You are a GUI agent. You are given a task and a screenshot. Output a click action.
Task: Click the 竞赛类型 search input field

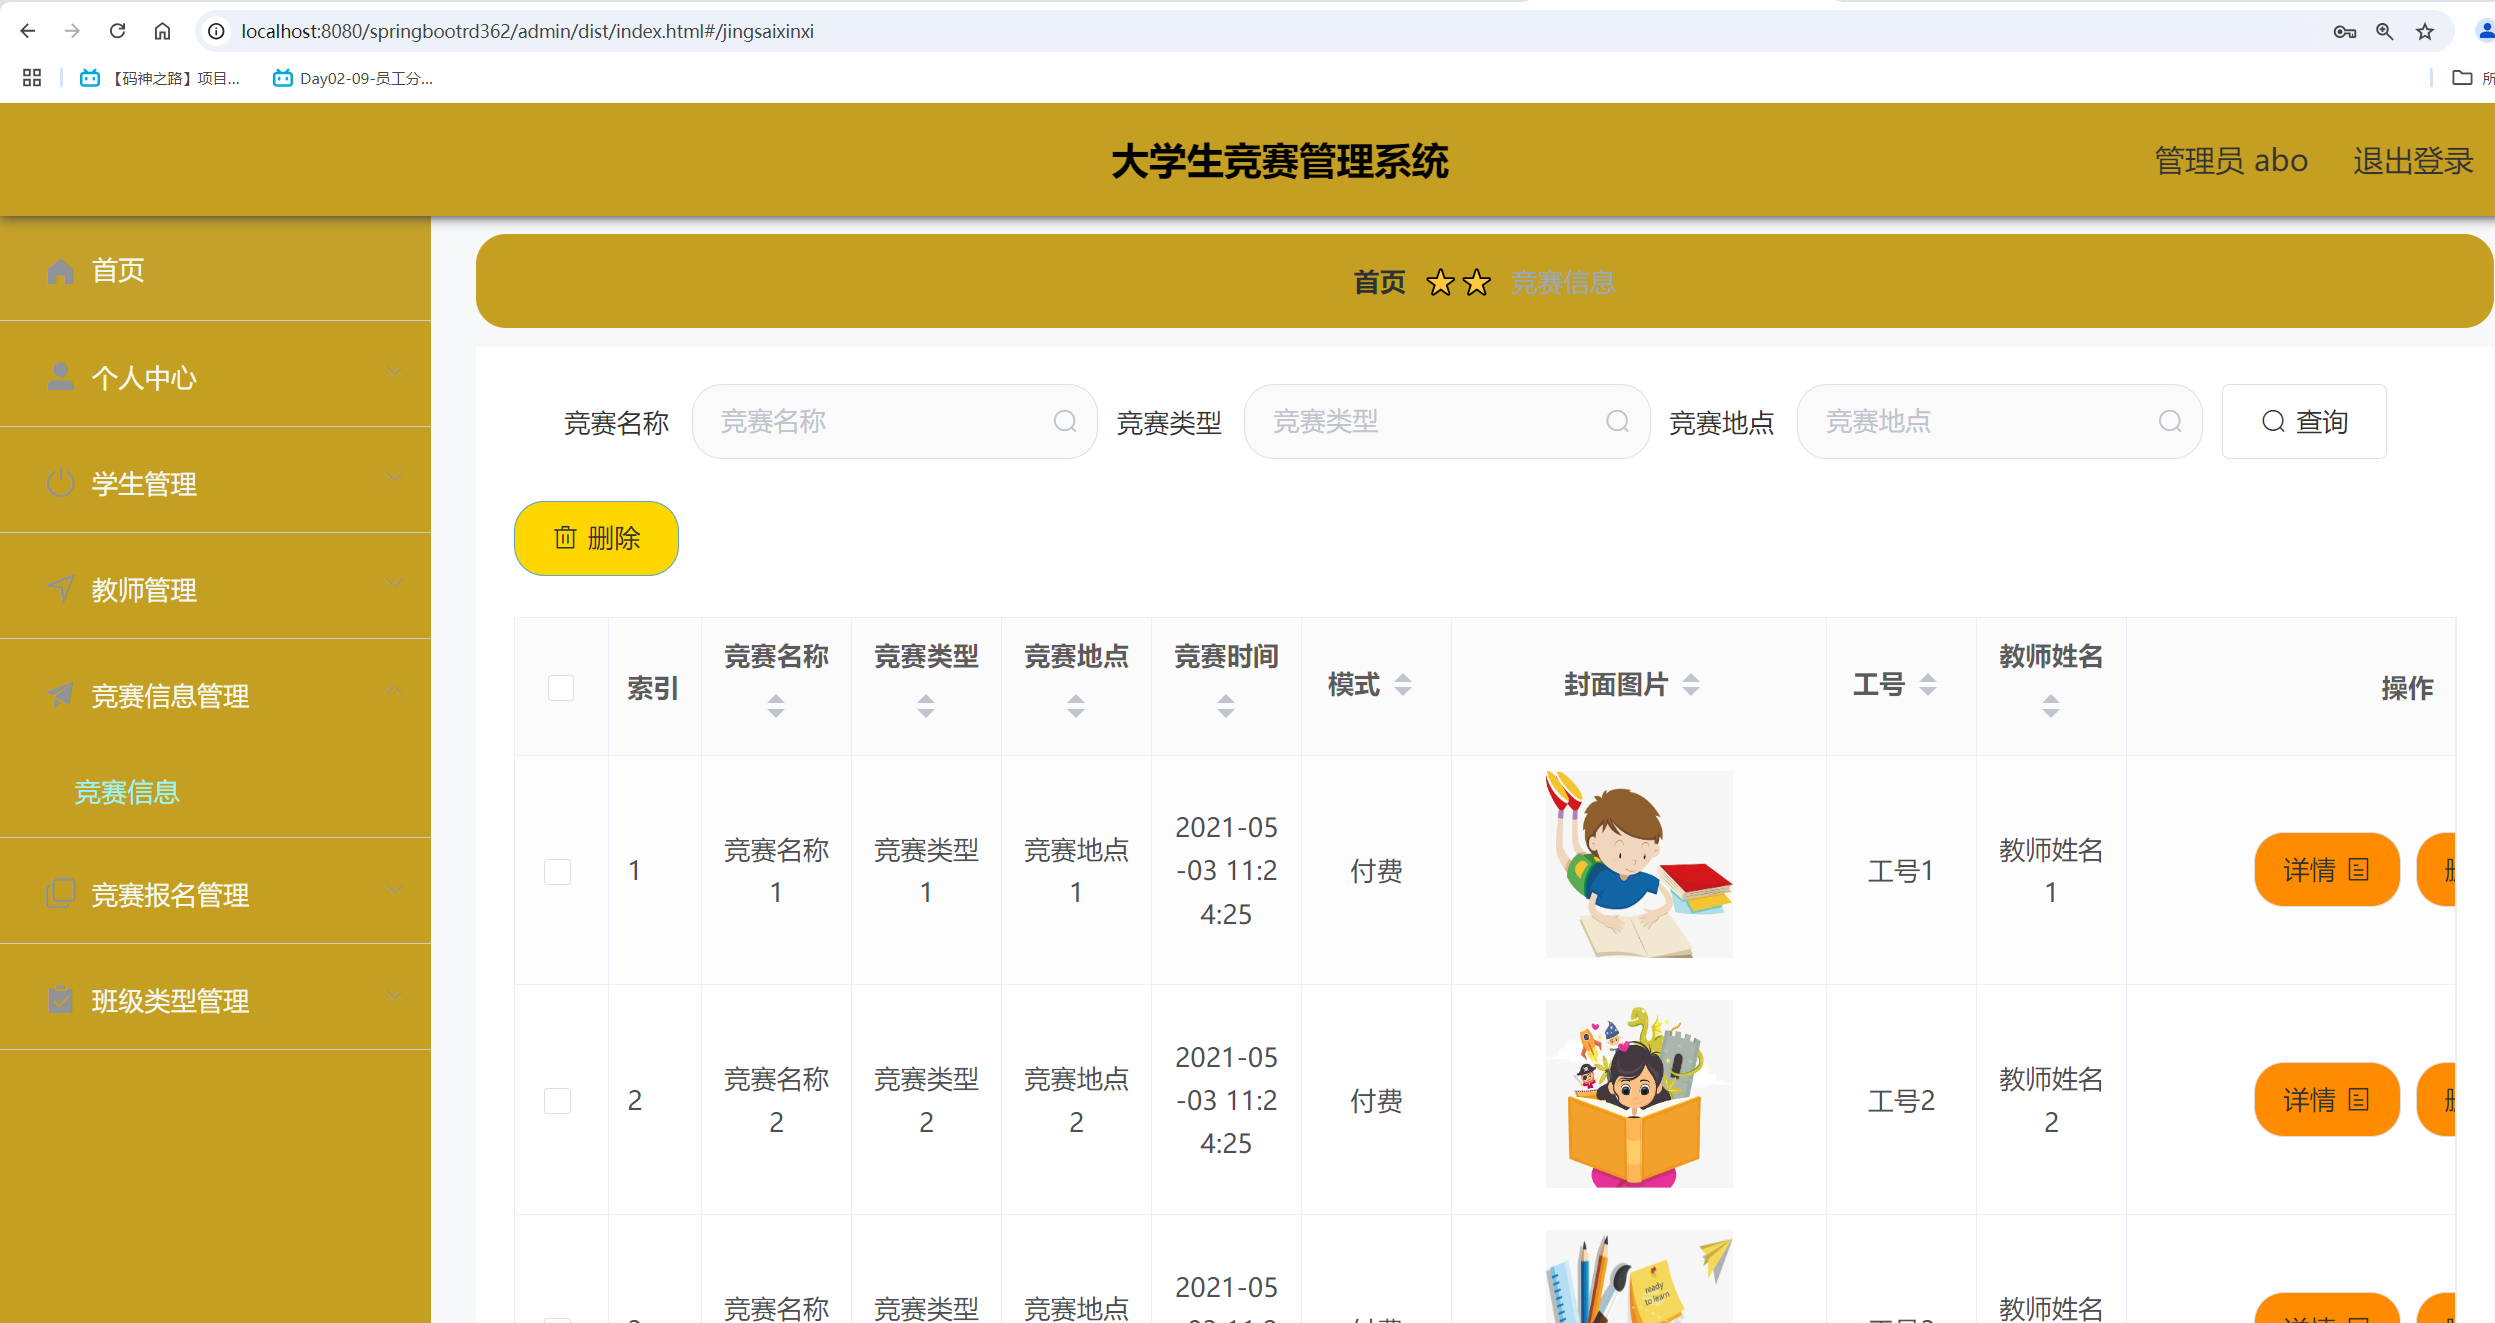point(1430,422)
